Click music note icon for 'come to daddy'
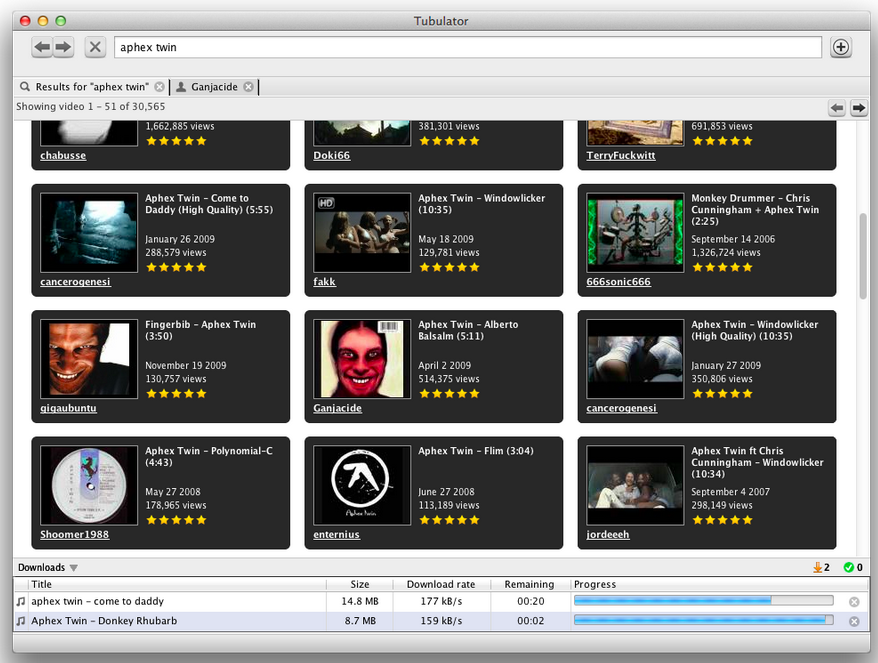 click(21, 601)
